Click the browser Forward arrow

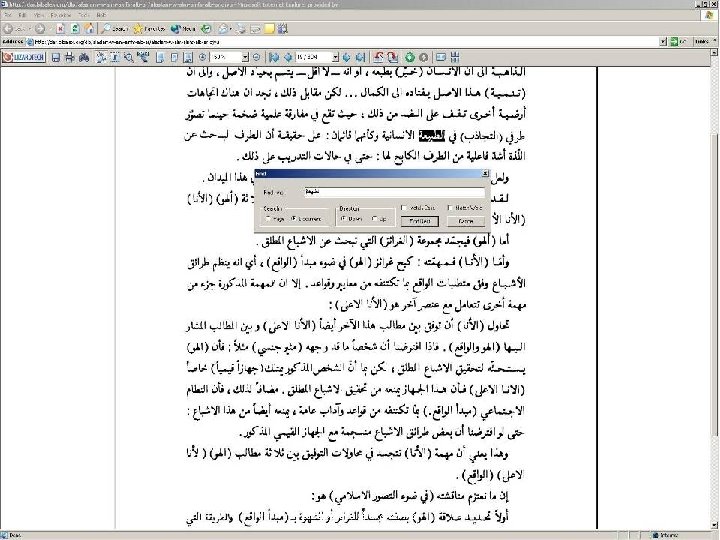point(39,28)
